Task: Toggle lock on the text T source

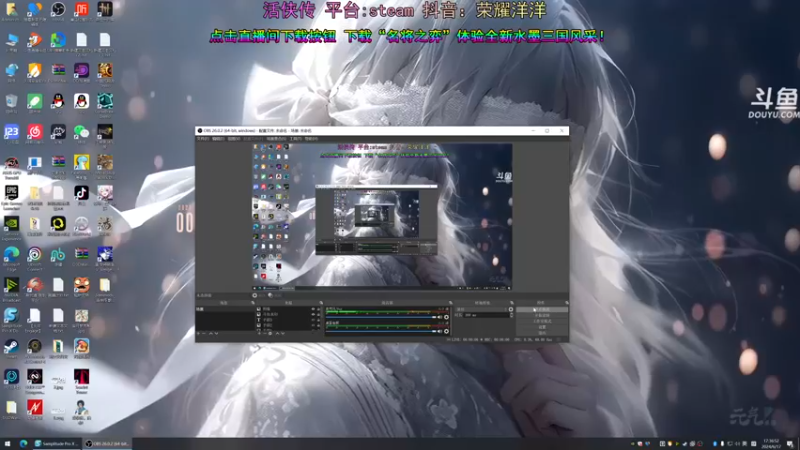Action: point(318,320)
